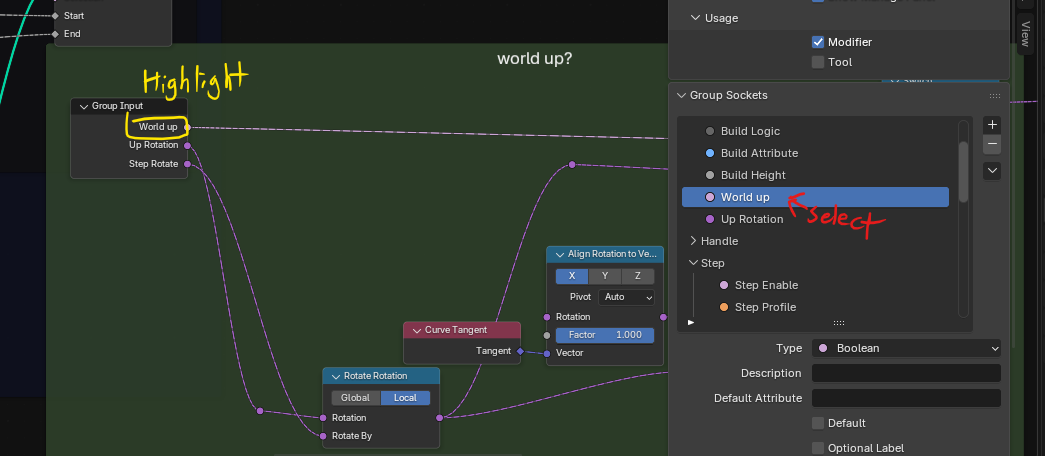Click the Up Rotation output socket dot
The height and width of the screenshot is (456, 1045).
(187, 145)
